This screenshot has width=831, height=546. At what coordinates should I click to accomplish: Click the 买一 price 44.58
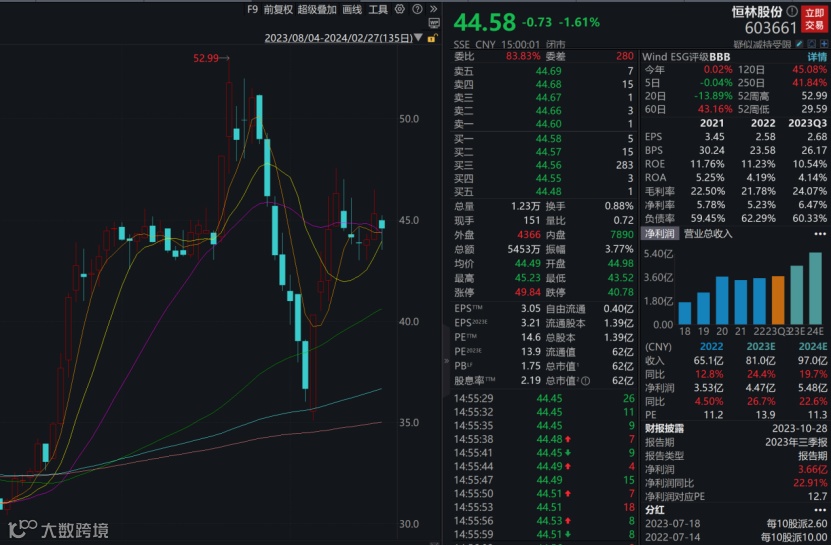[x=549, y=139]
